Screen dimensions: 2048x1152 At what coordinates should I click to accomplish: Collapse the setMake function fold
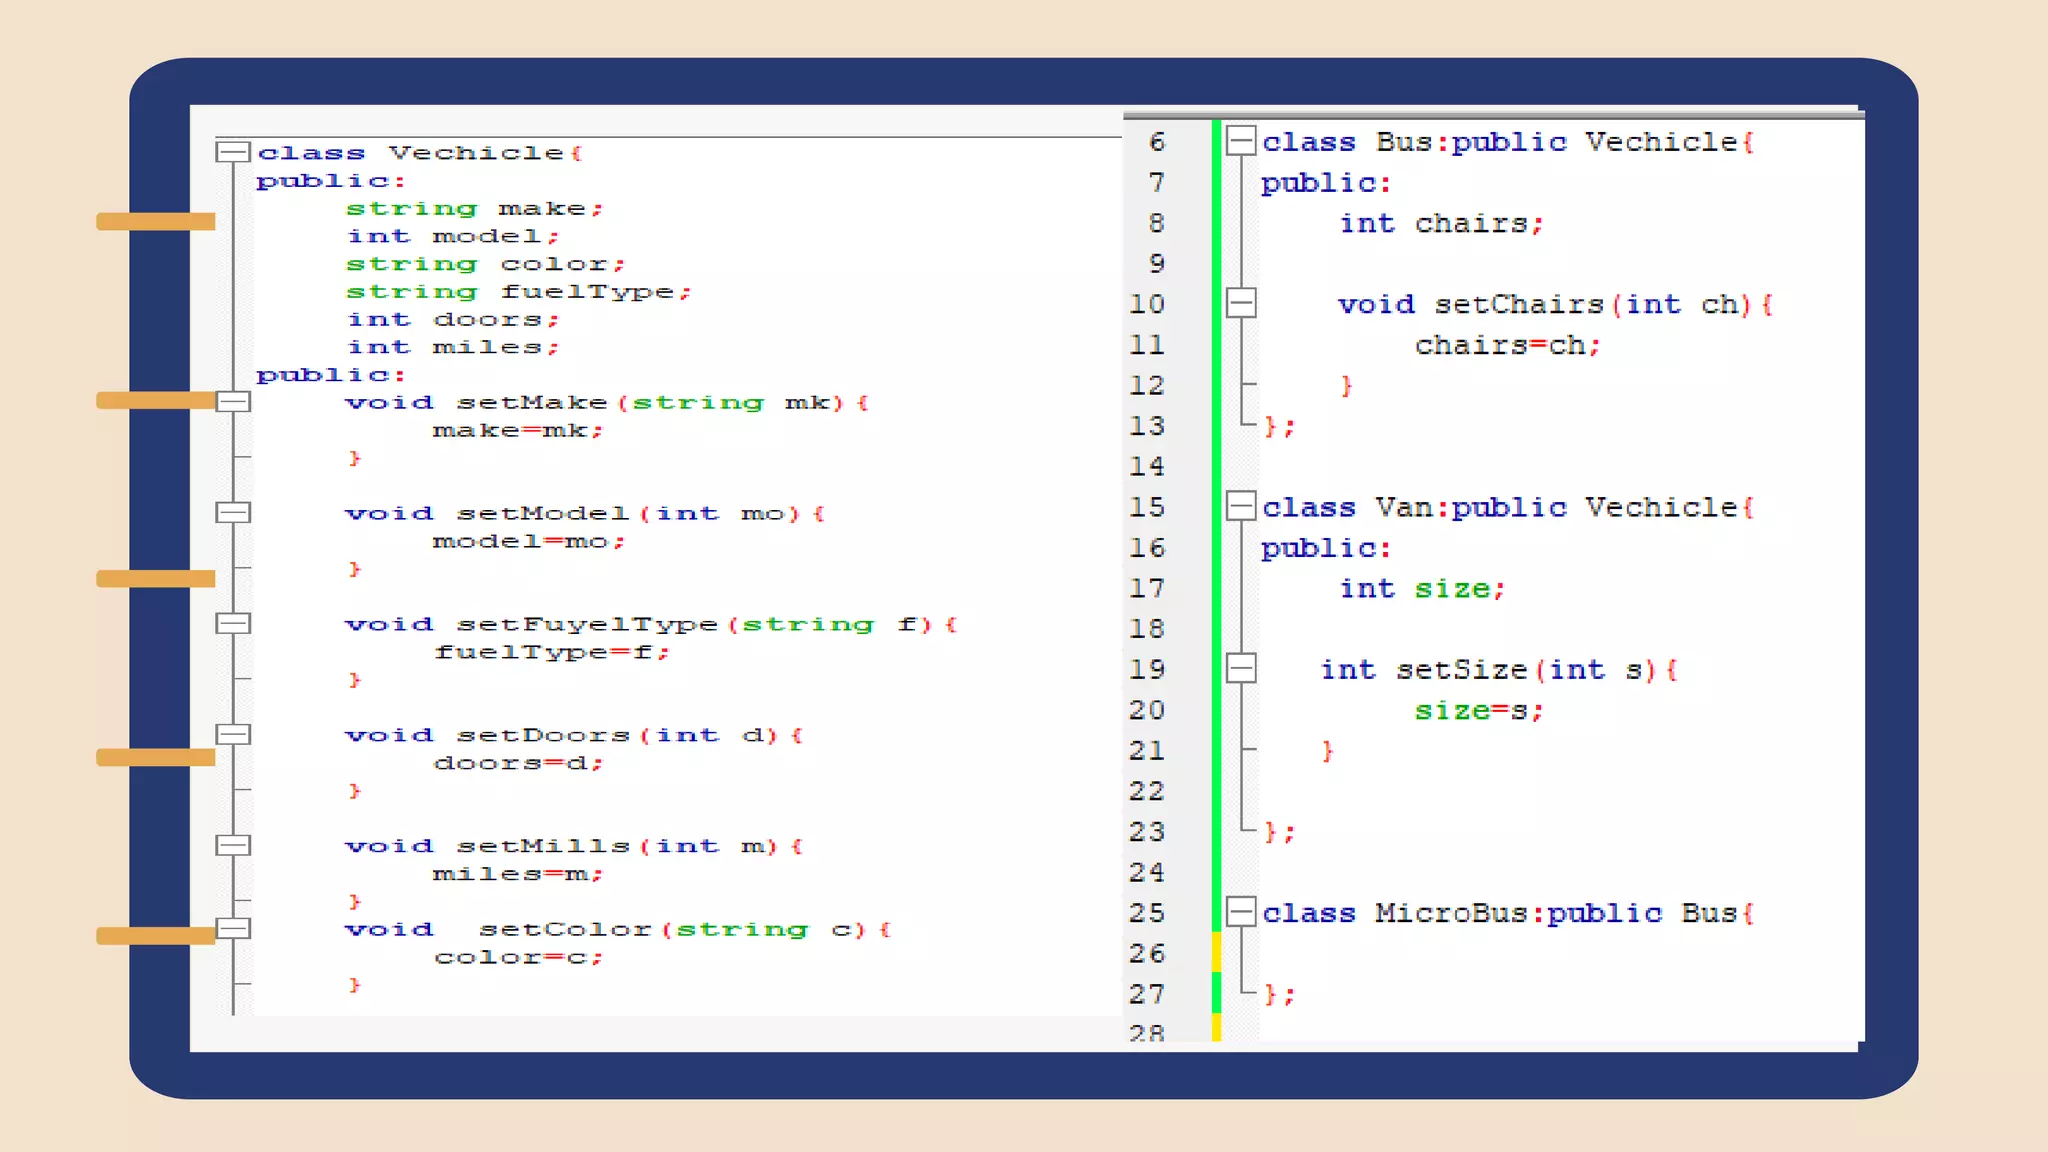233,402
